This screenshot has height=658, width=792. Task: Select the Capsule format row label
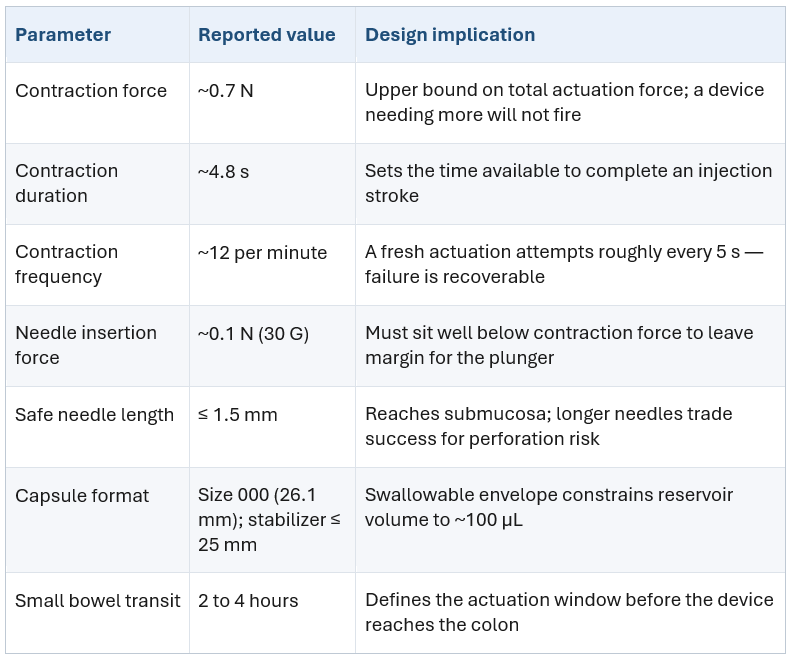click(x=82, y=495)
